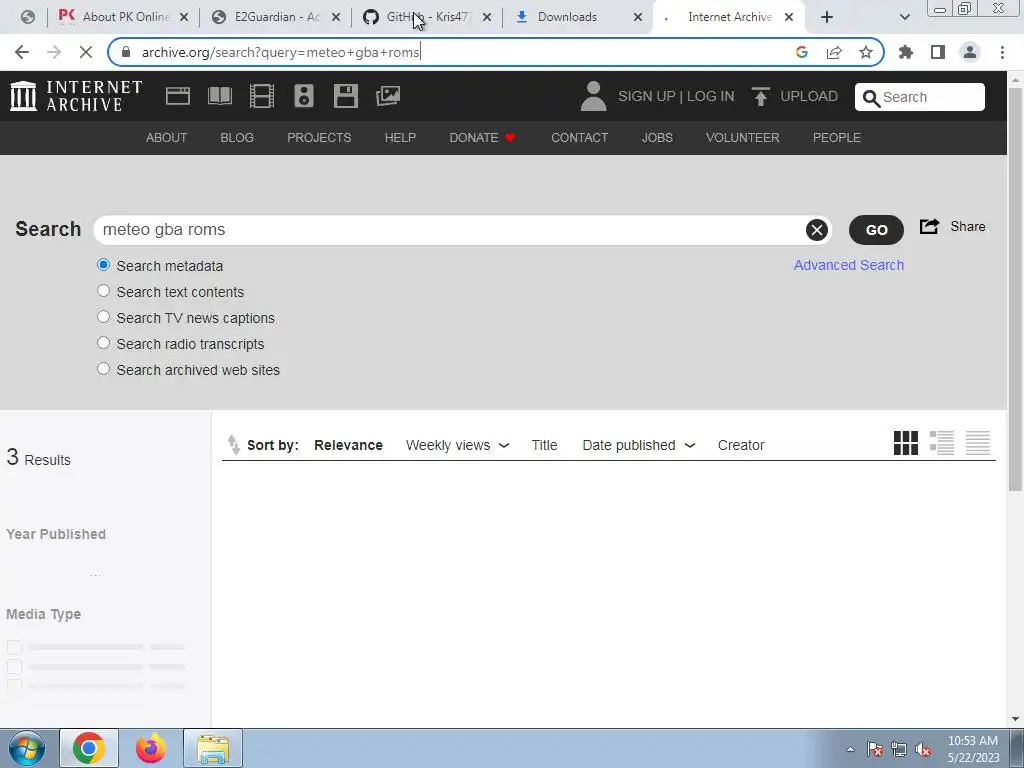Switch to Downloads tab
The image size is (1024, 768).
click(578, 17)
